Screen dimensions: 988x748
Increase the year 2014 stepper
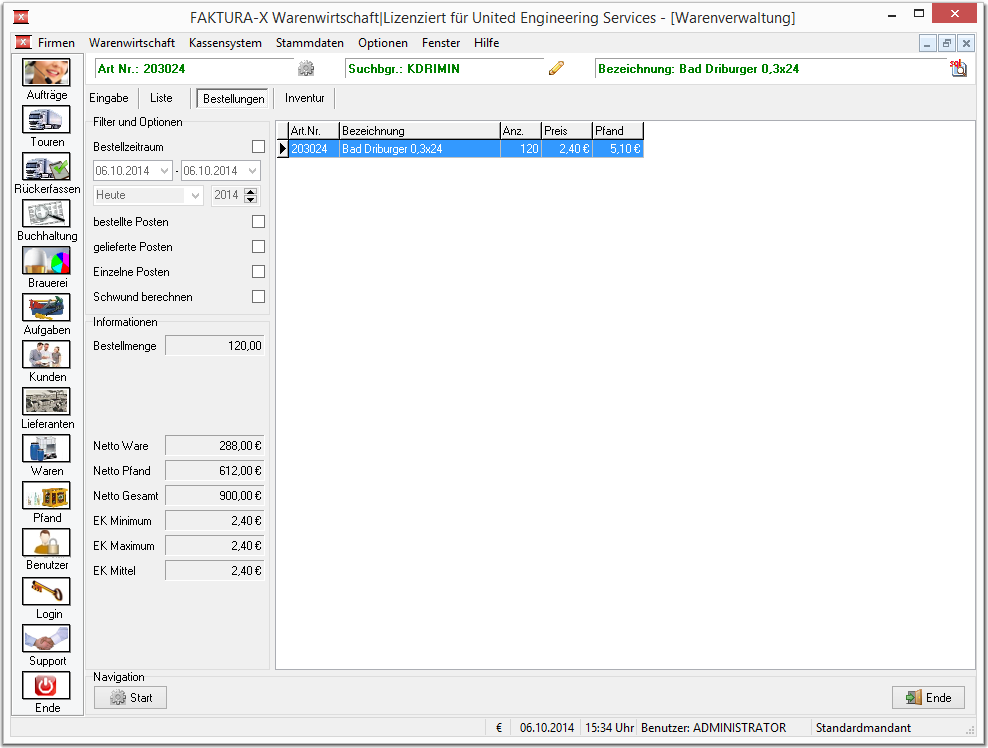[251, 192]
